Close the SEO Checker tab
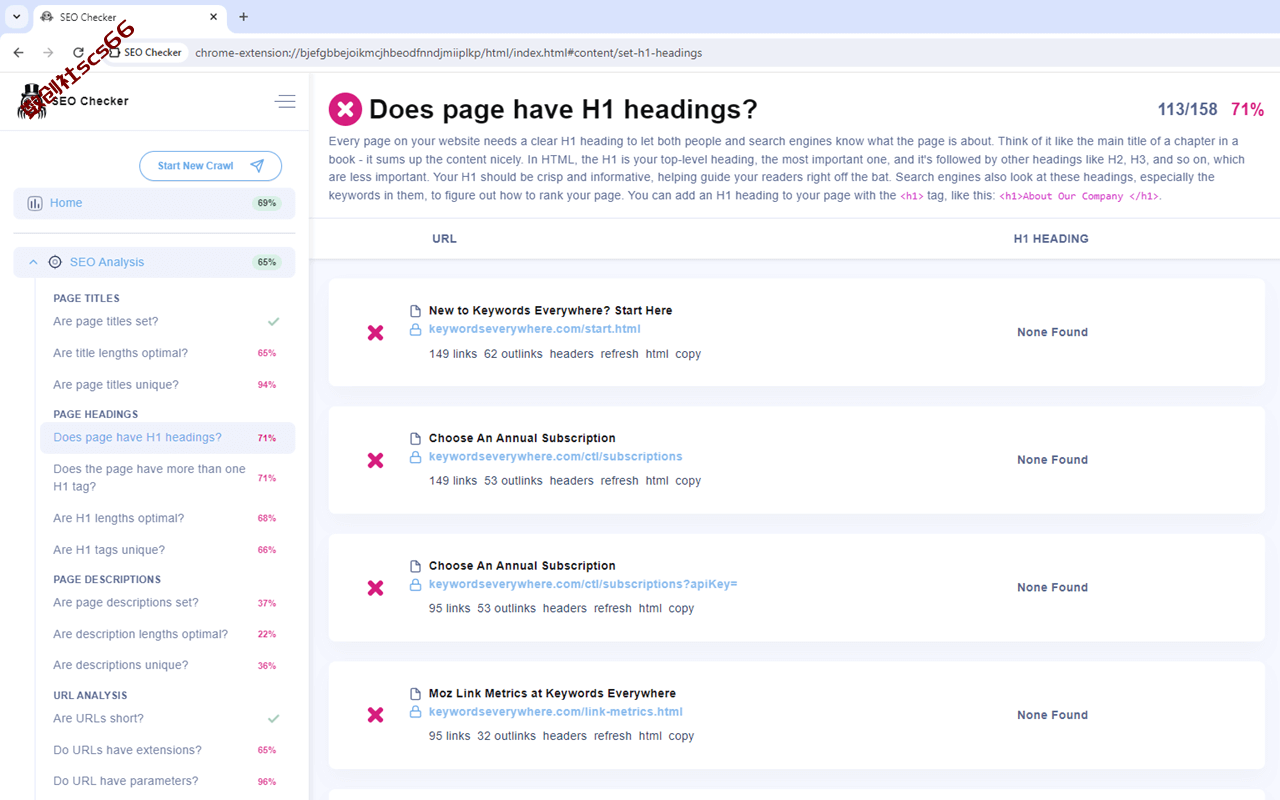The width and height of the screenshot is (1280, 800). click(x=214, y=17)
